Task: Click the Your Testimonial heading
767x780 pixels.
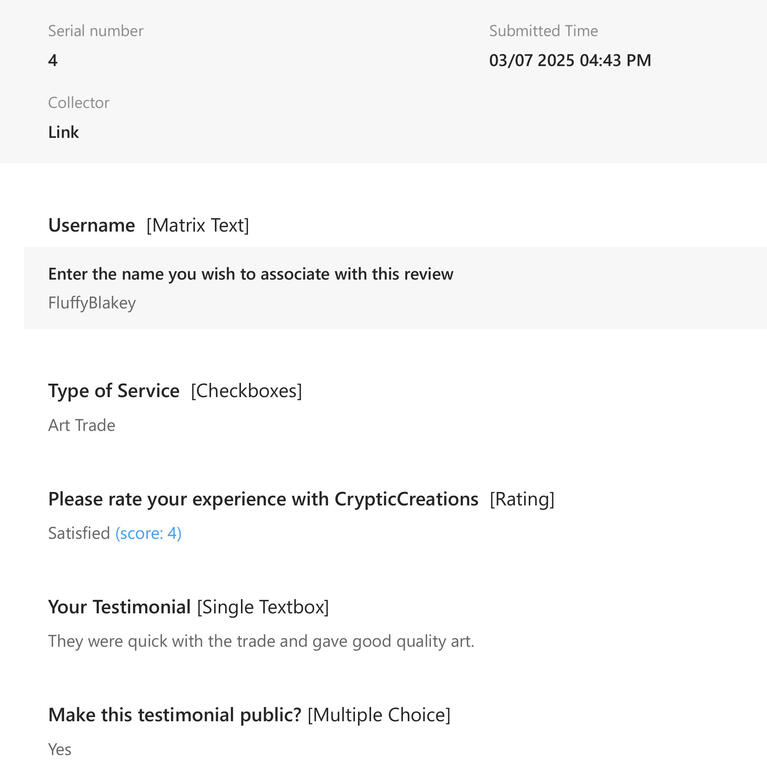Action: pyautogui.click(x=119, y=607)
